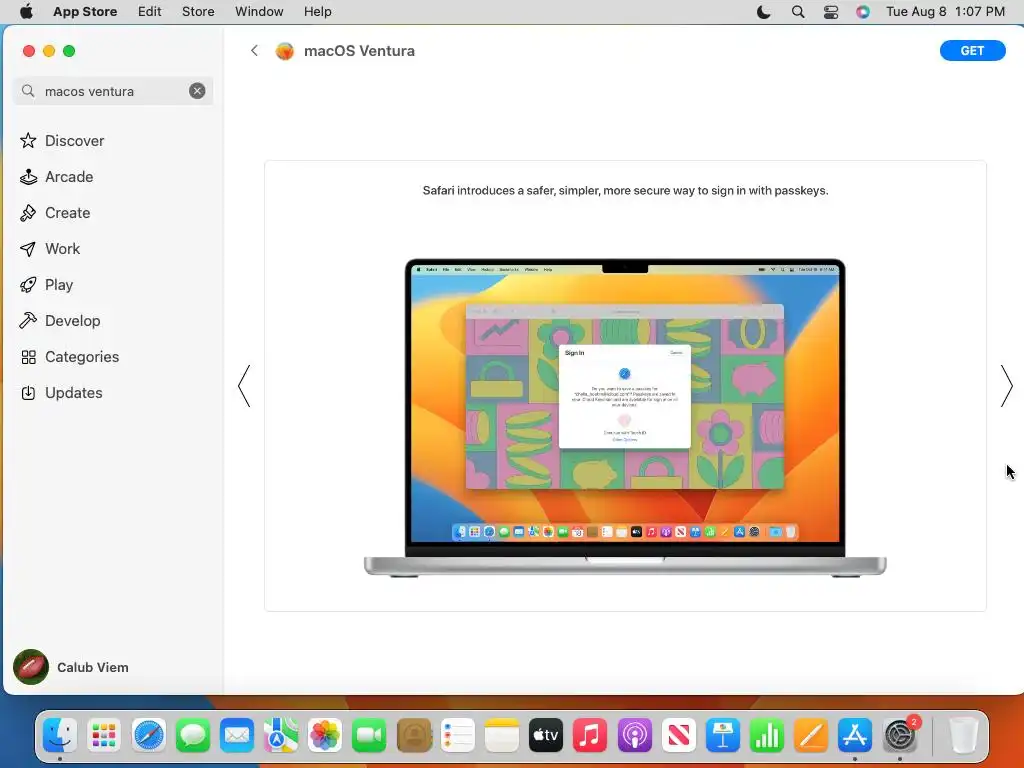Open System Settings from the Dock

click(x=900, y=735)
